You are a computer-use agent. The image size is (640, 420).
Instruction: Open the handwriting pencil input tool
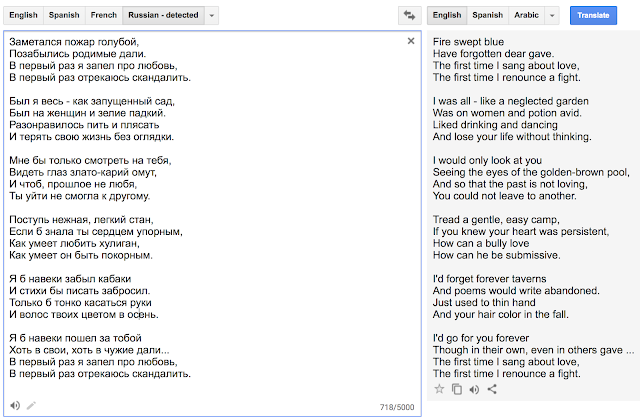pyautogui.click(x=31, y=405)
